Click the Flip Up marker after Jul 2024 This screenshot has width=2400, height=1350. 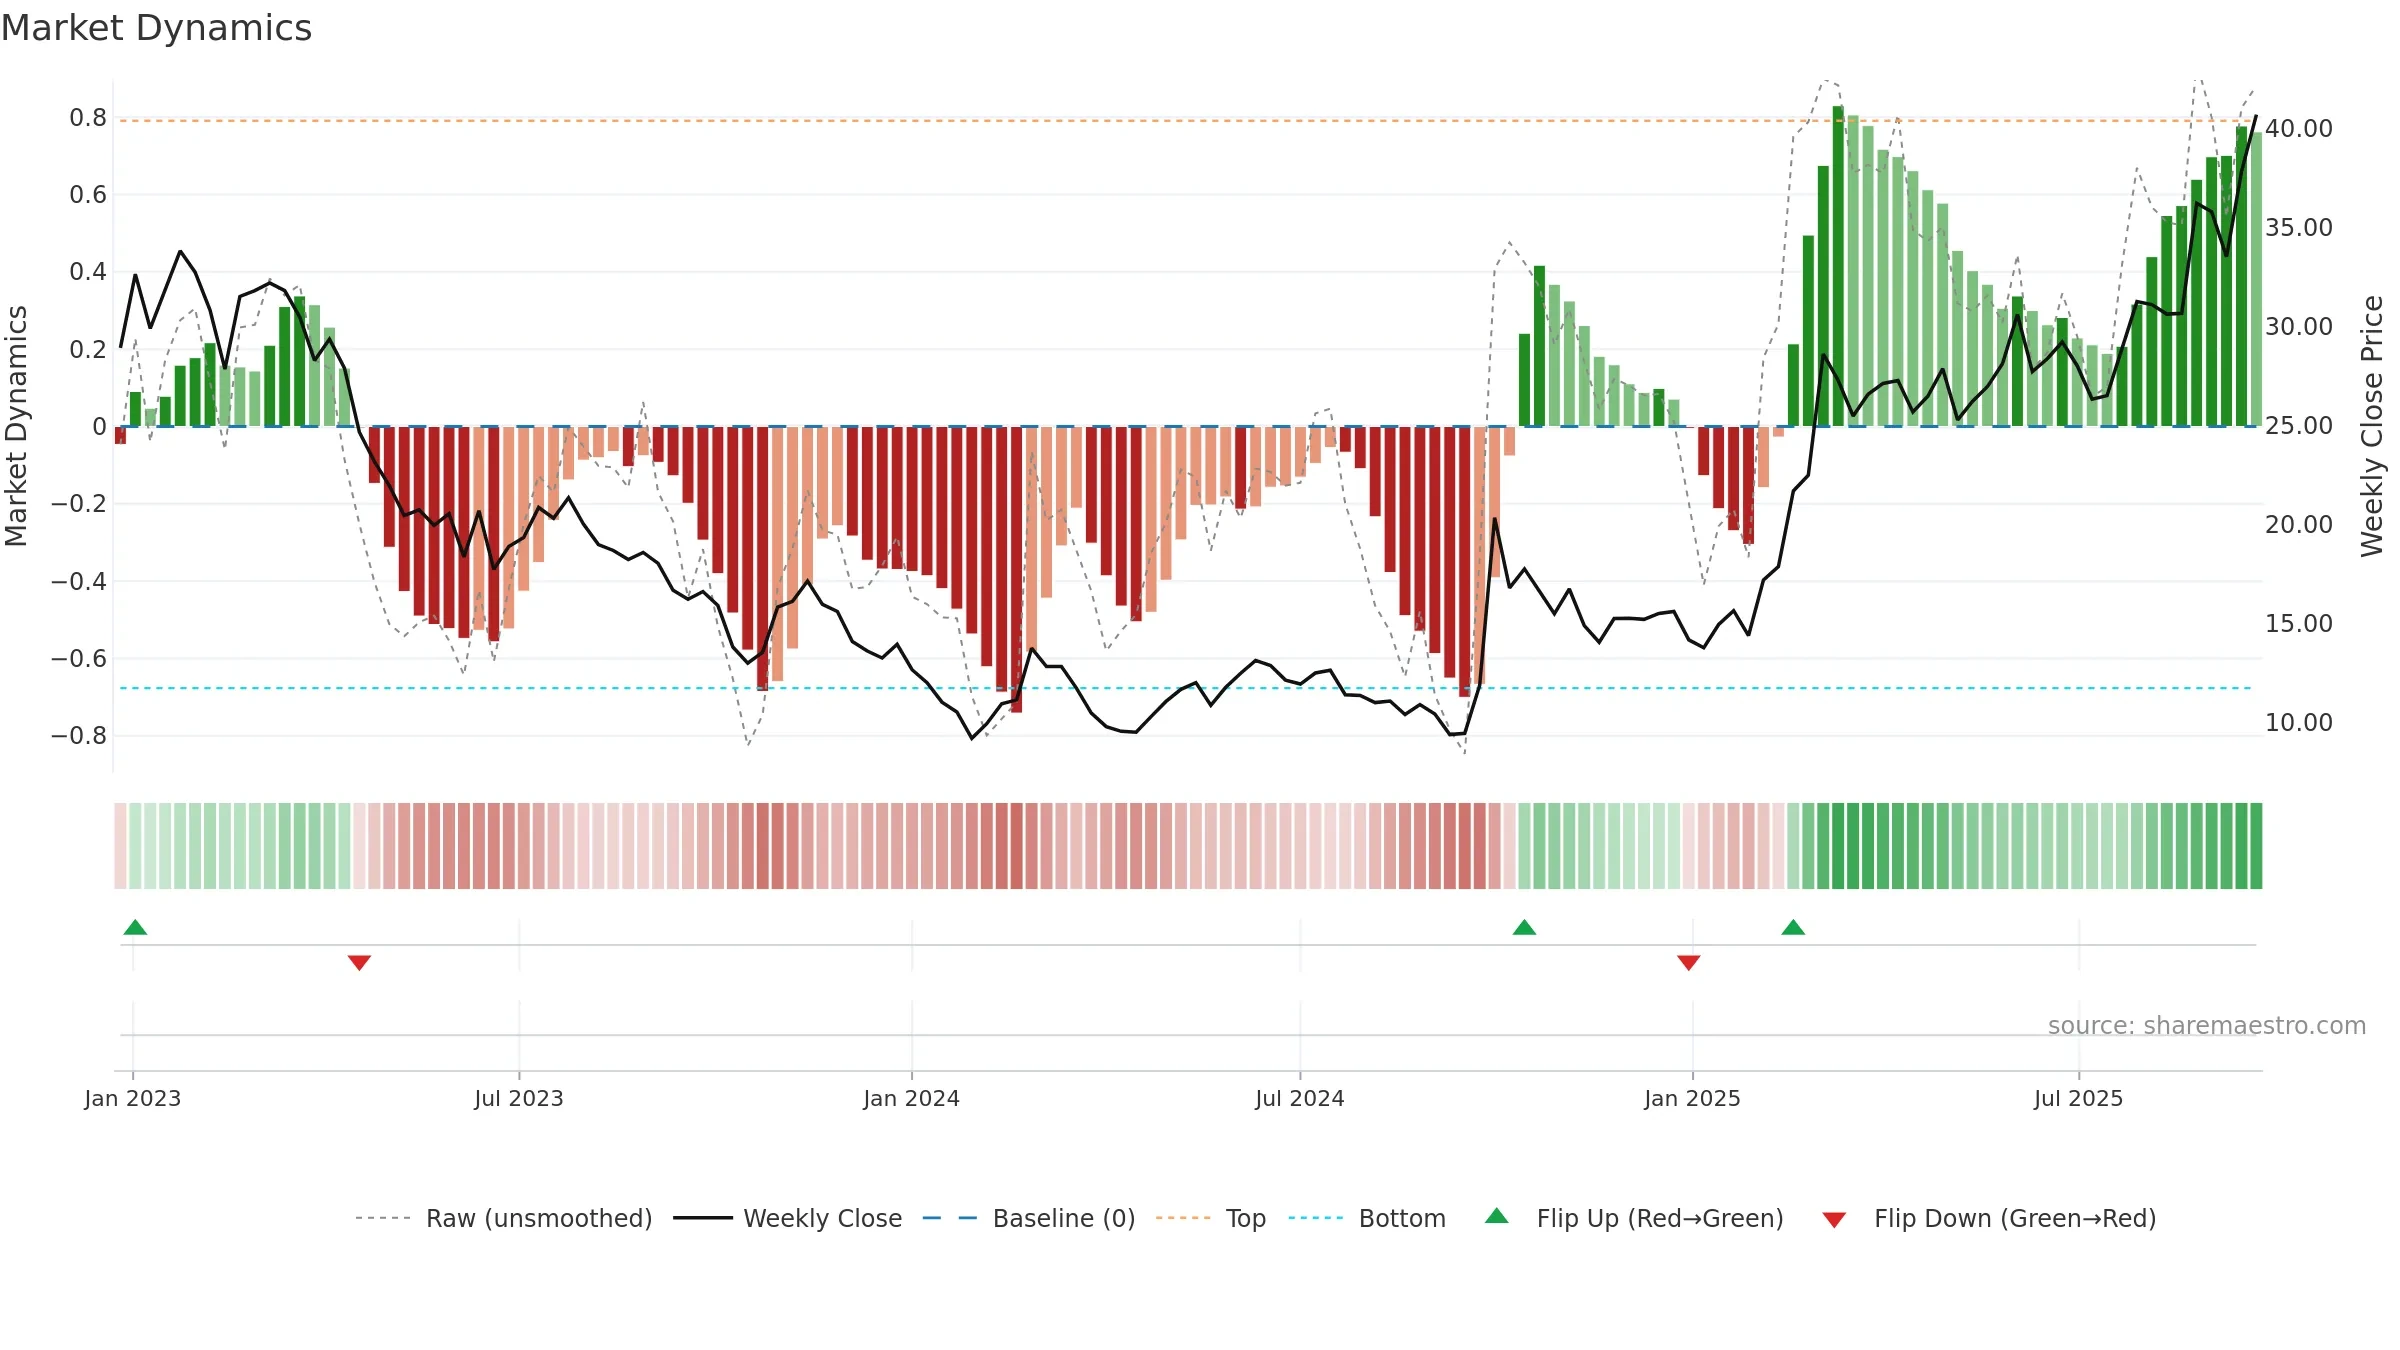tap(1524, 927)
